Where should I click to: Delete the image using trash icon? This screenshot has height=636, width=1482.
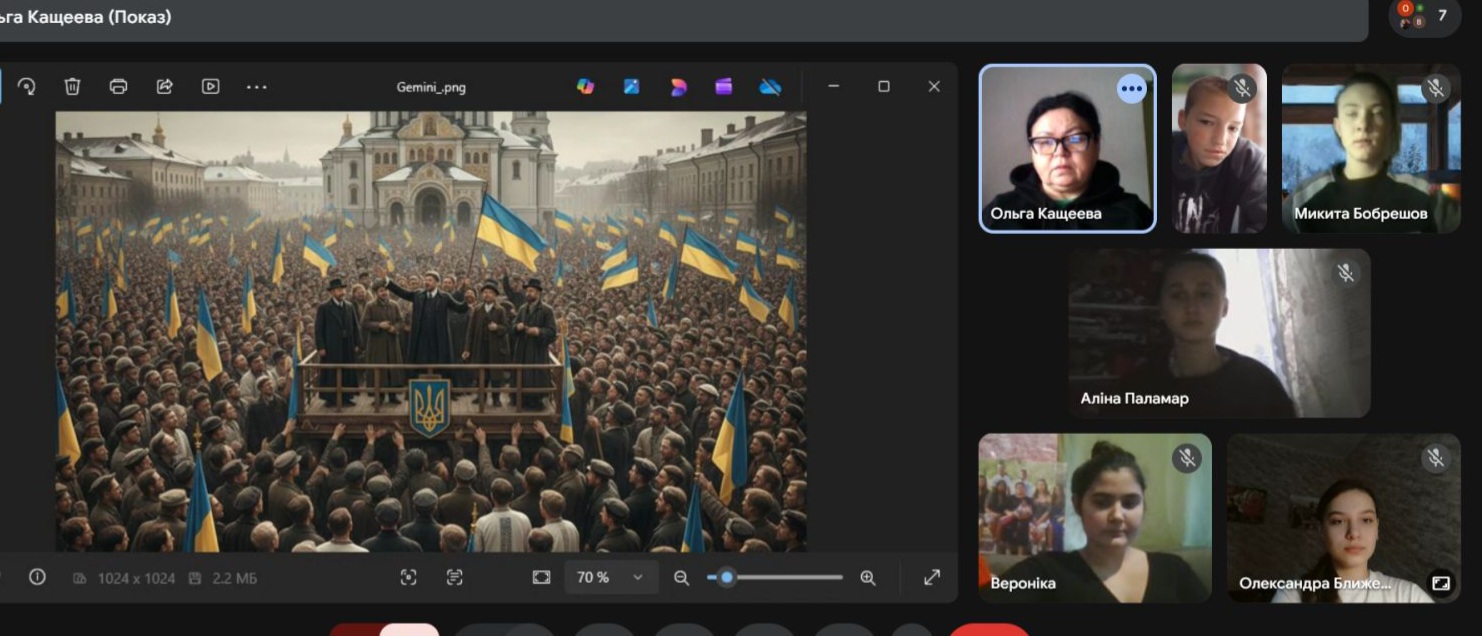pyautogui.click(x=73, y=87)
